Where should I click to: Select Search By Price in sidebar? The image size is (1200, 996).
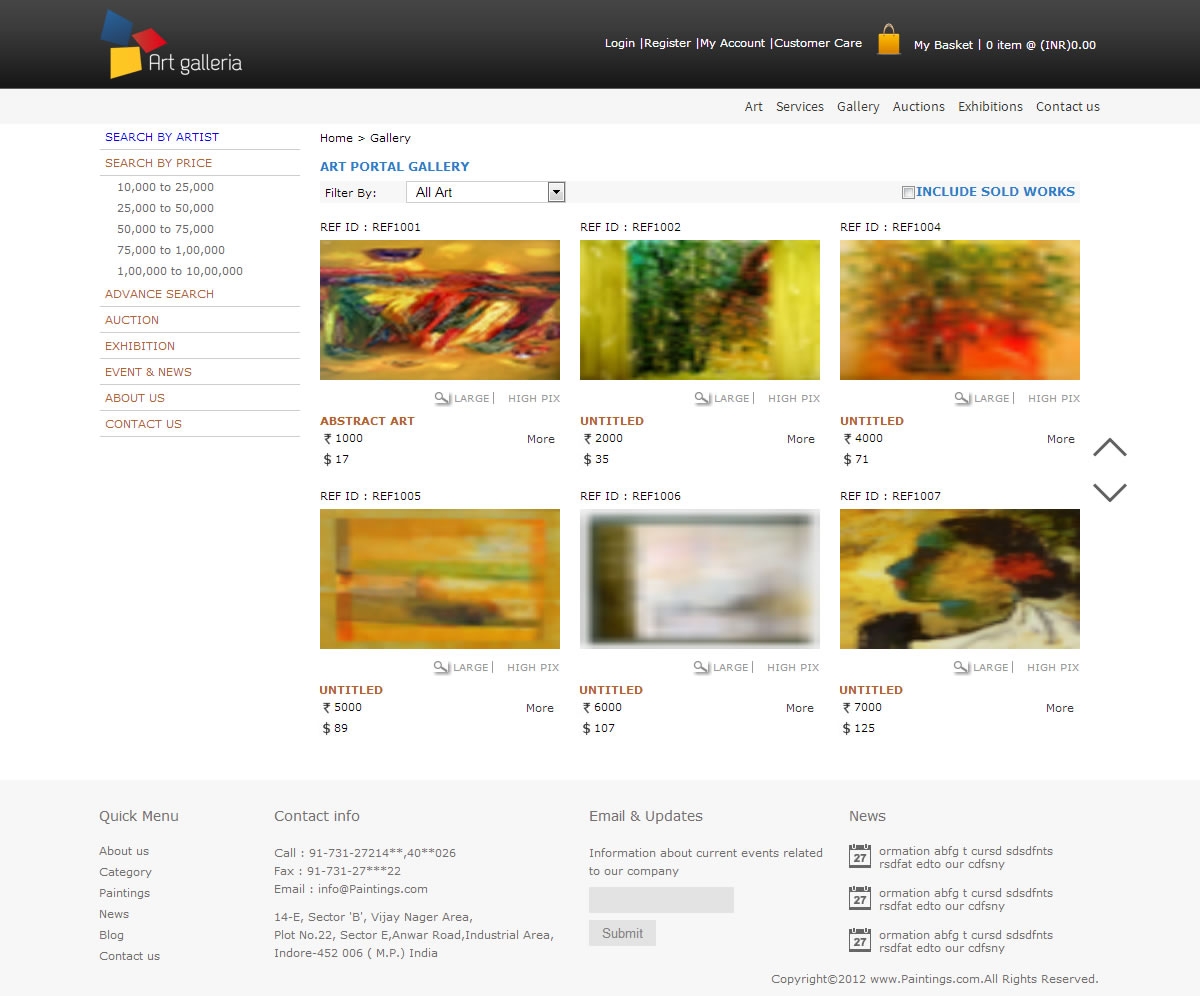[x=159, y=163]
